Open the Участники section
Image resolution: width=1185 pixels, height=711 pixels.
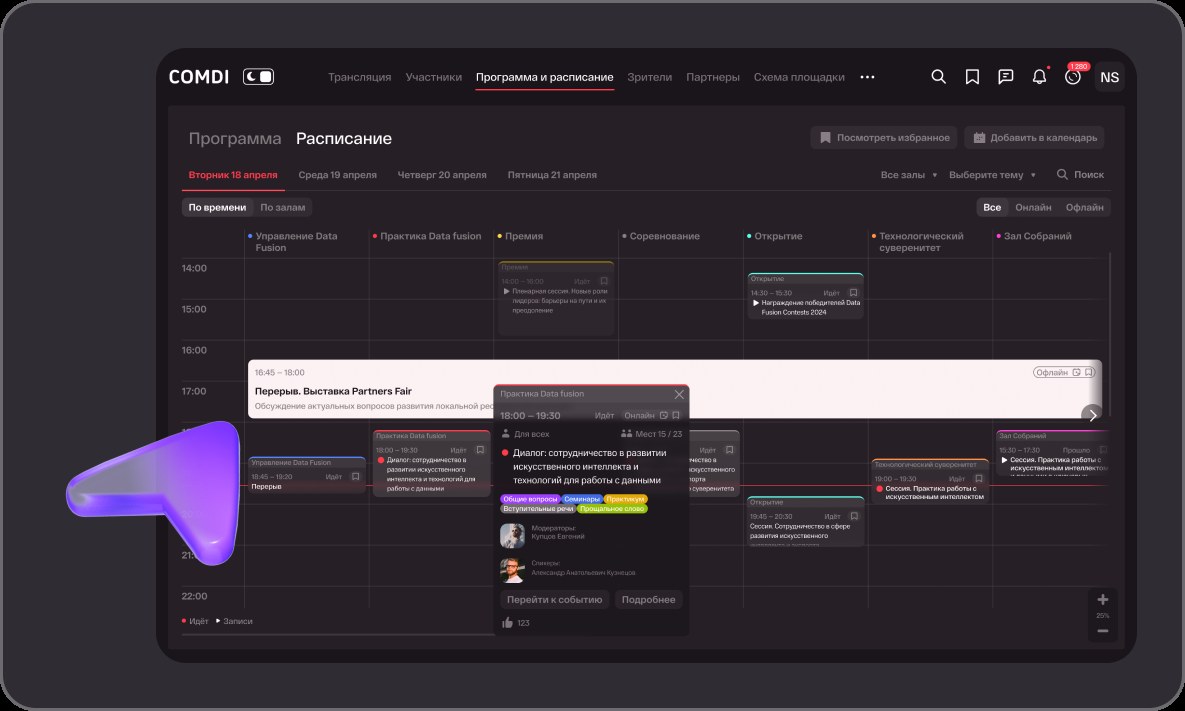tap(434, 77)
